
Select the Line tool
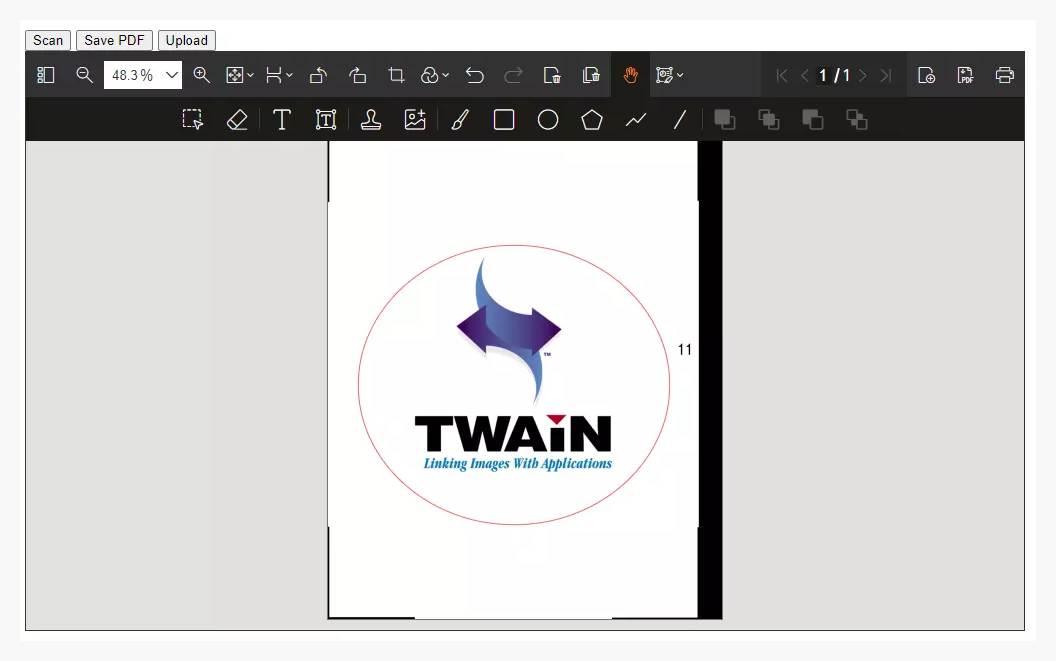[x=680, y=120]
